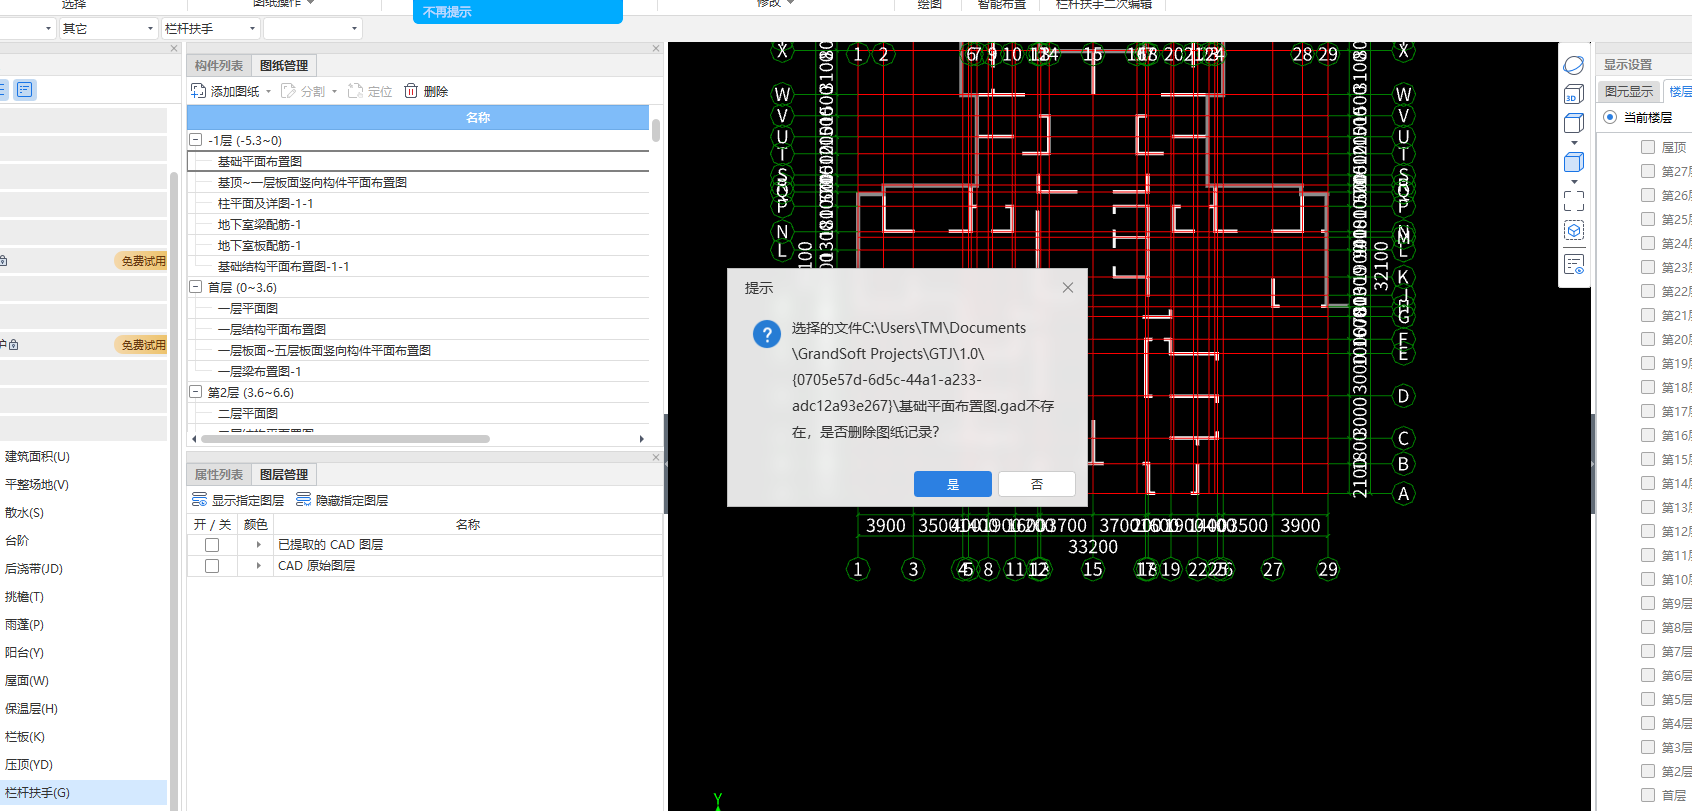Image resolution: width=1692 pixels, height=811 pixels.
Task: Switch to the 图纸管理 tab
Action: pyautogui.click(x=284, y=66)
